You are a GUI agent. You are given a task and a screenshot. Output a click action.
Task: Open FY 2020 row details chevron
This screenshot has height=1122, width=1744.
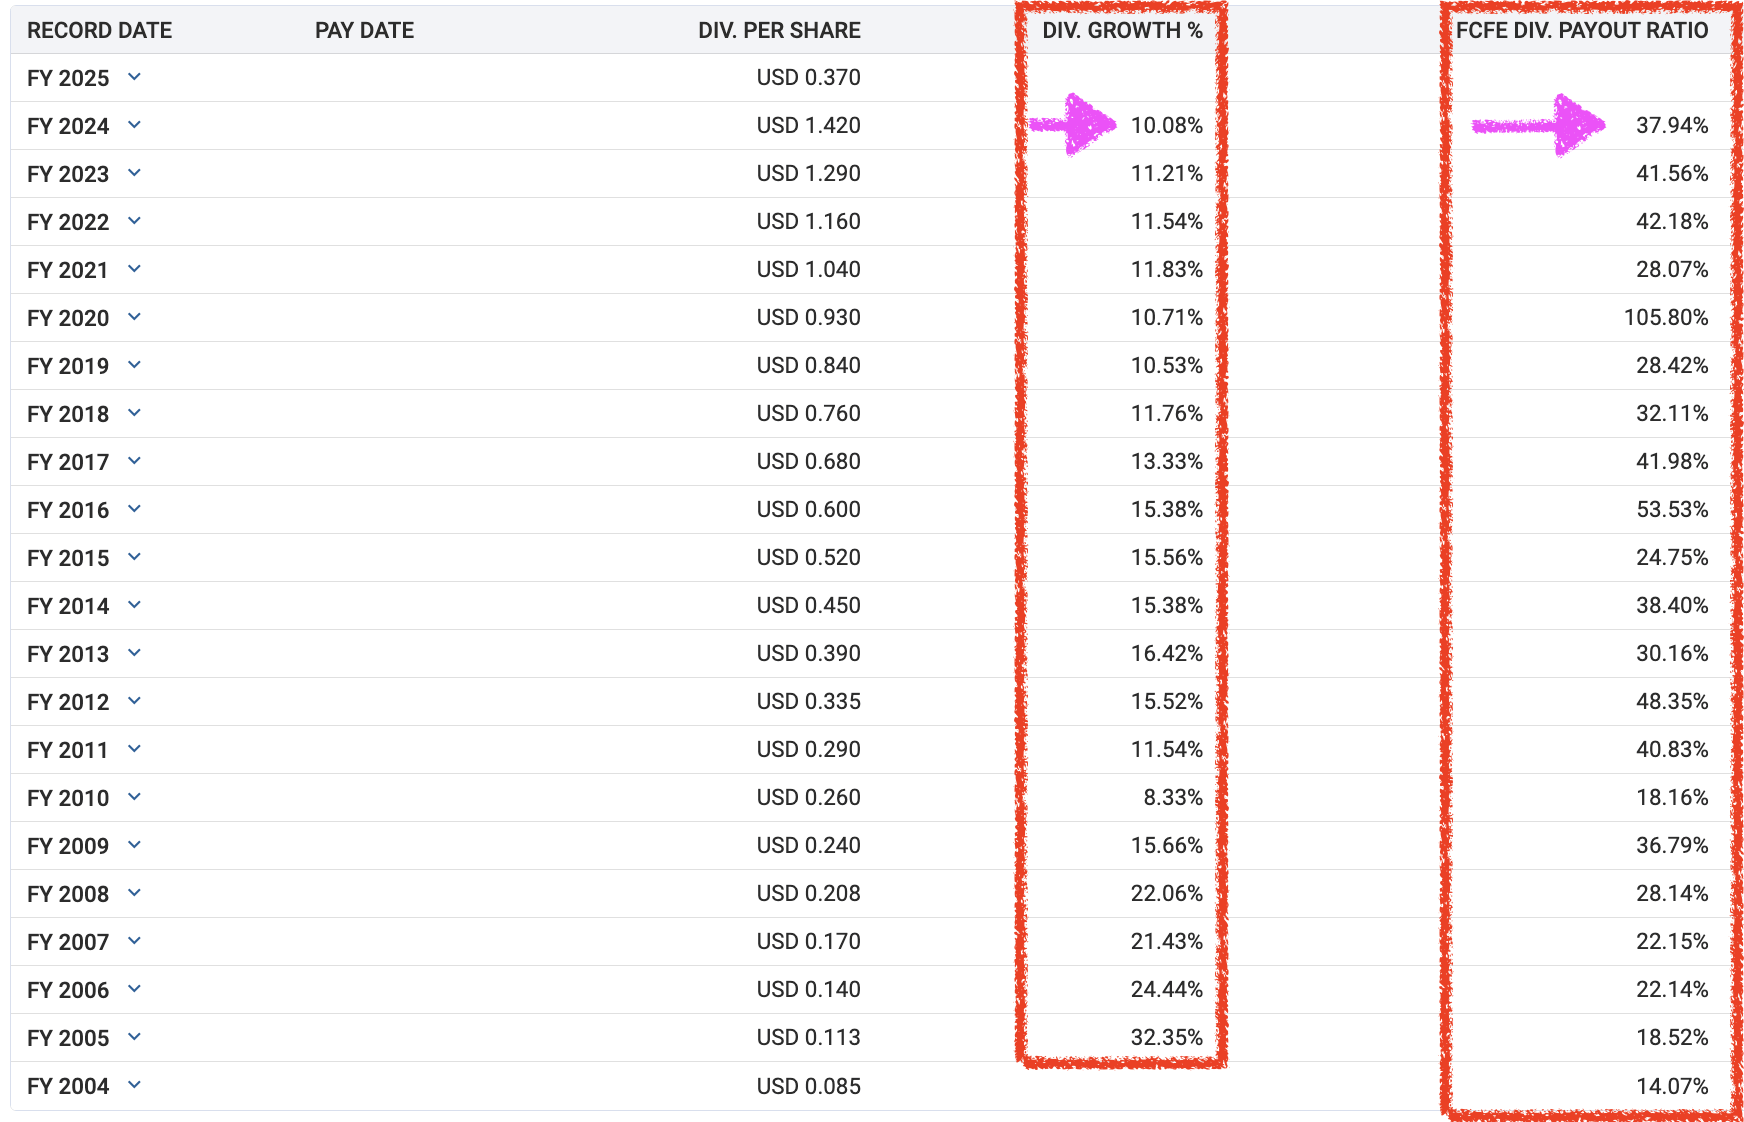[134, 317]
